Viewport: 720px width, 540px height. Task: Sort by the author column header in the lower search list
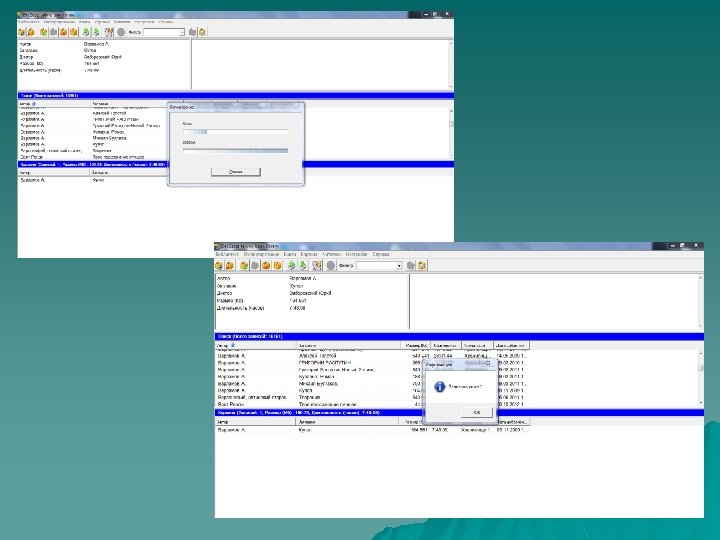point(255,345)
